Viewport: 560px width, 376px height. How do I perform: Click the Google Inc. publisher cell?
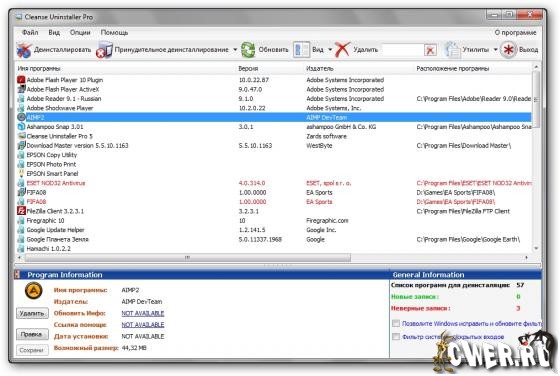[x=321, y=230]
